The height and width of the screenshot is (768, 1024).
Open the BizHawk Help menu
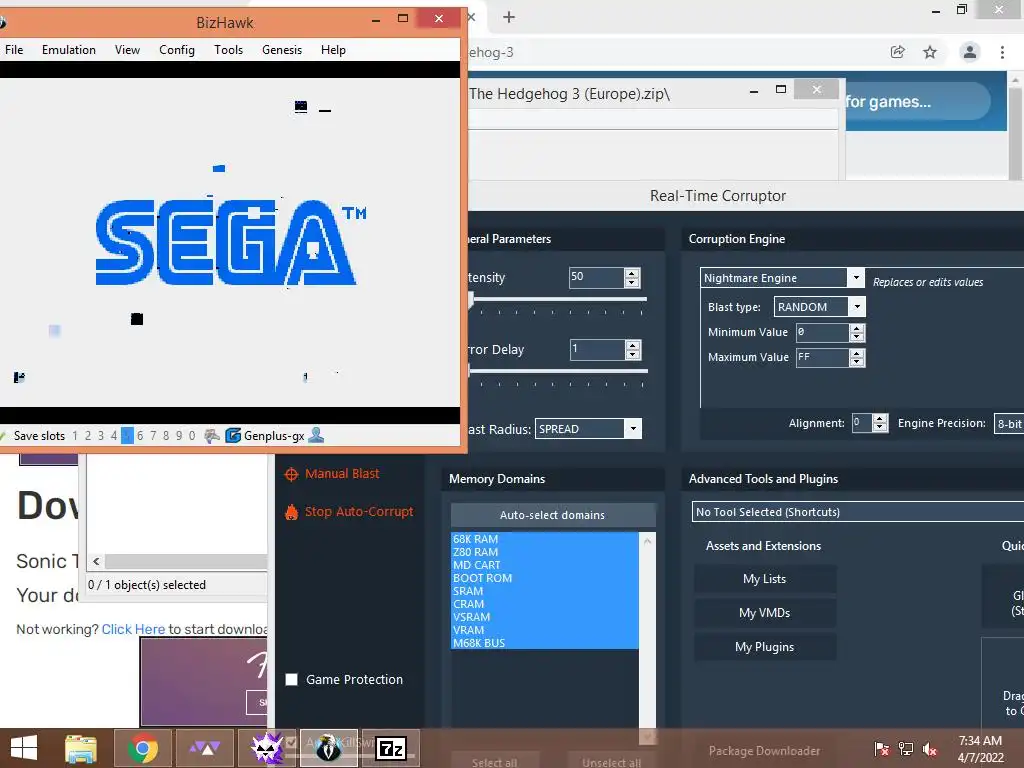333,50
